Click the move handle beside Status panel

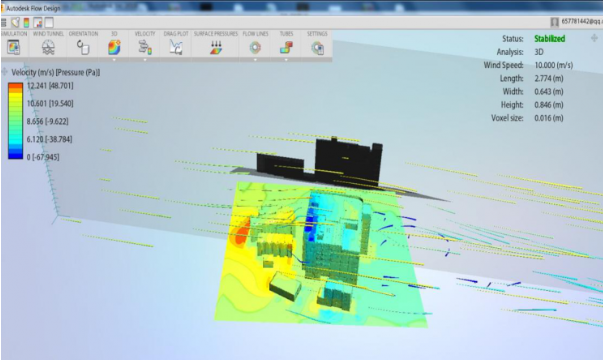pos(594,38)
